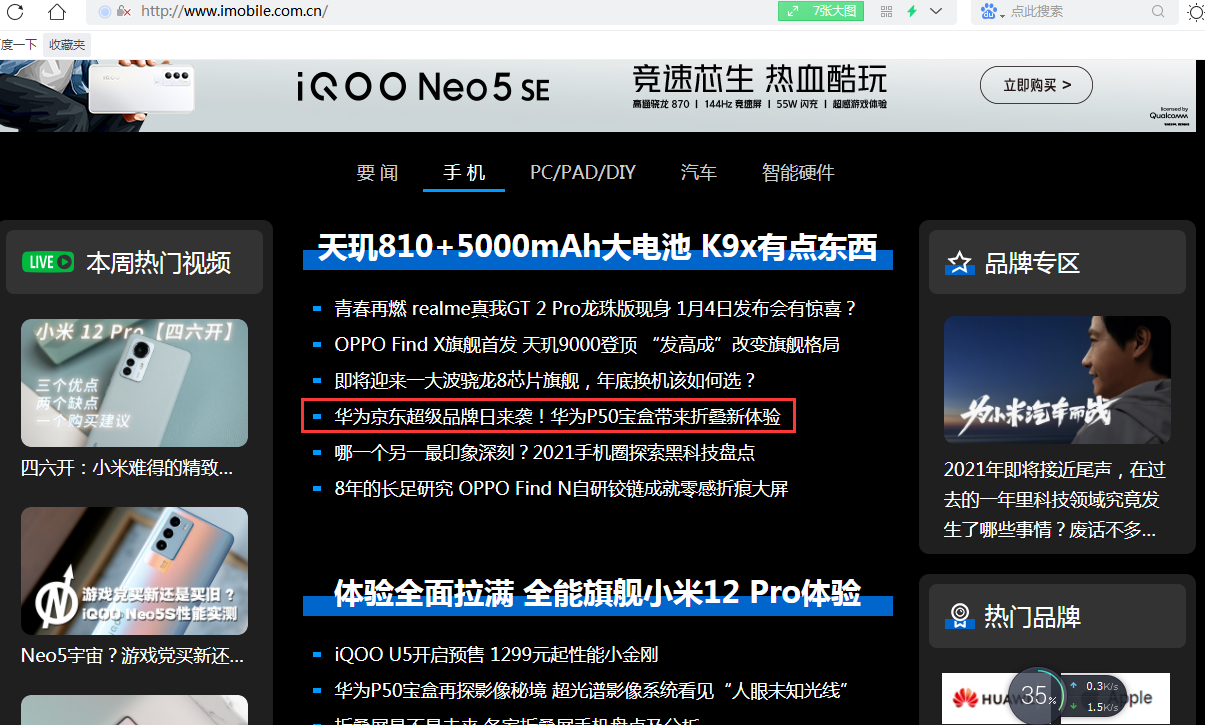The width and height of the screenshot is (1205, 725).
Task: Open the 热门品牌 section heading
Action: pos(1033,616)
